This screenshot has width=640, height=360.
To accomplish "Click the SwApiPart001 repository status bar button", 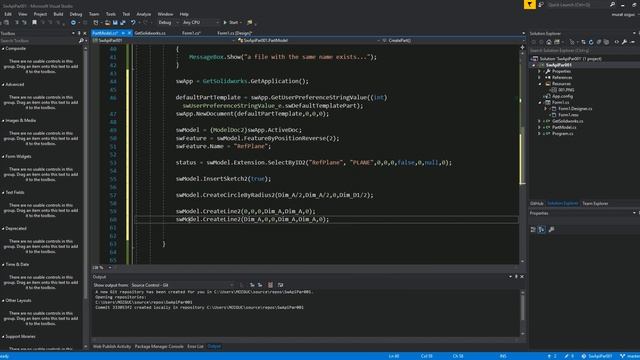I will [596, 356].
